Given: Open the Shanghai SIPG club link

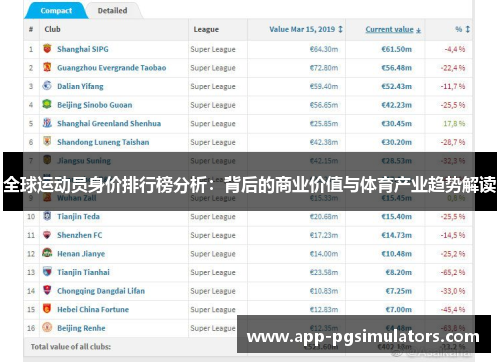Looking at the screenshot, I should coord(83,49).
